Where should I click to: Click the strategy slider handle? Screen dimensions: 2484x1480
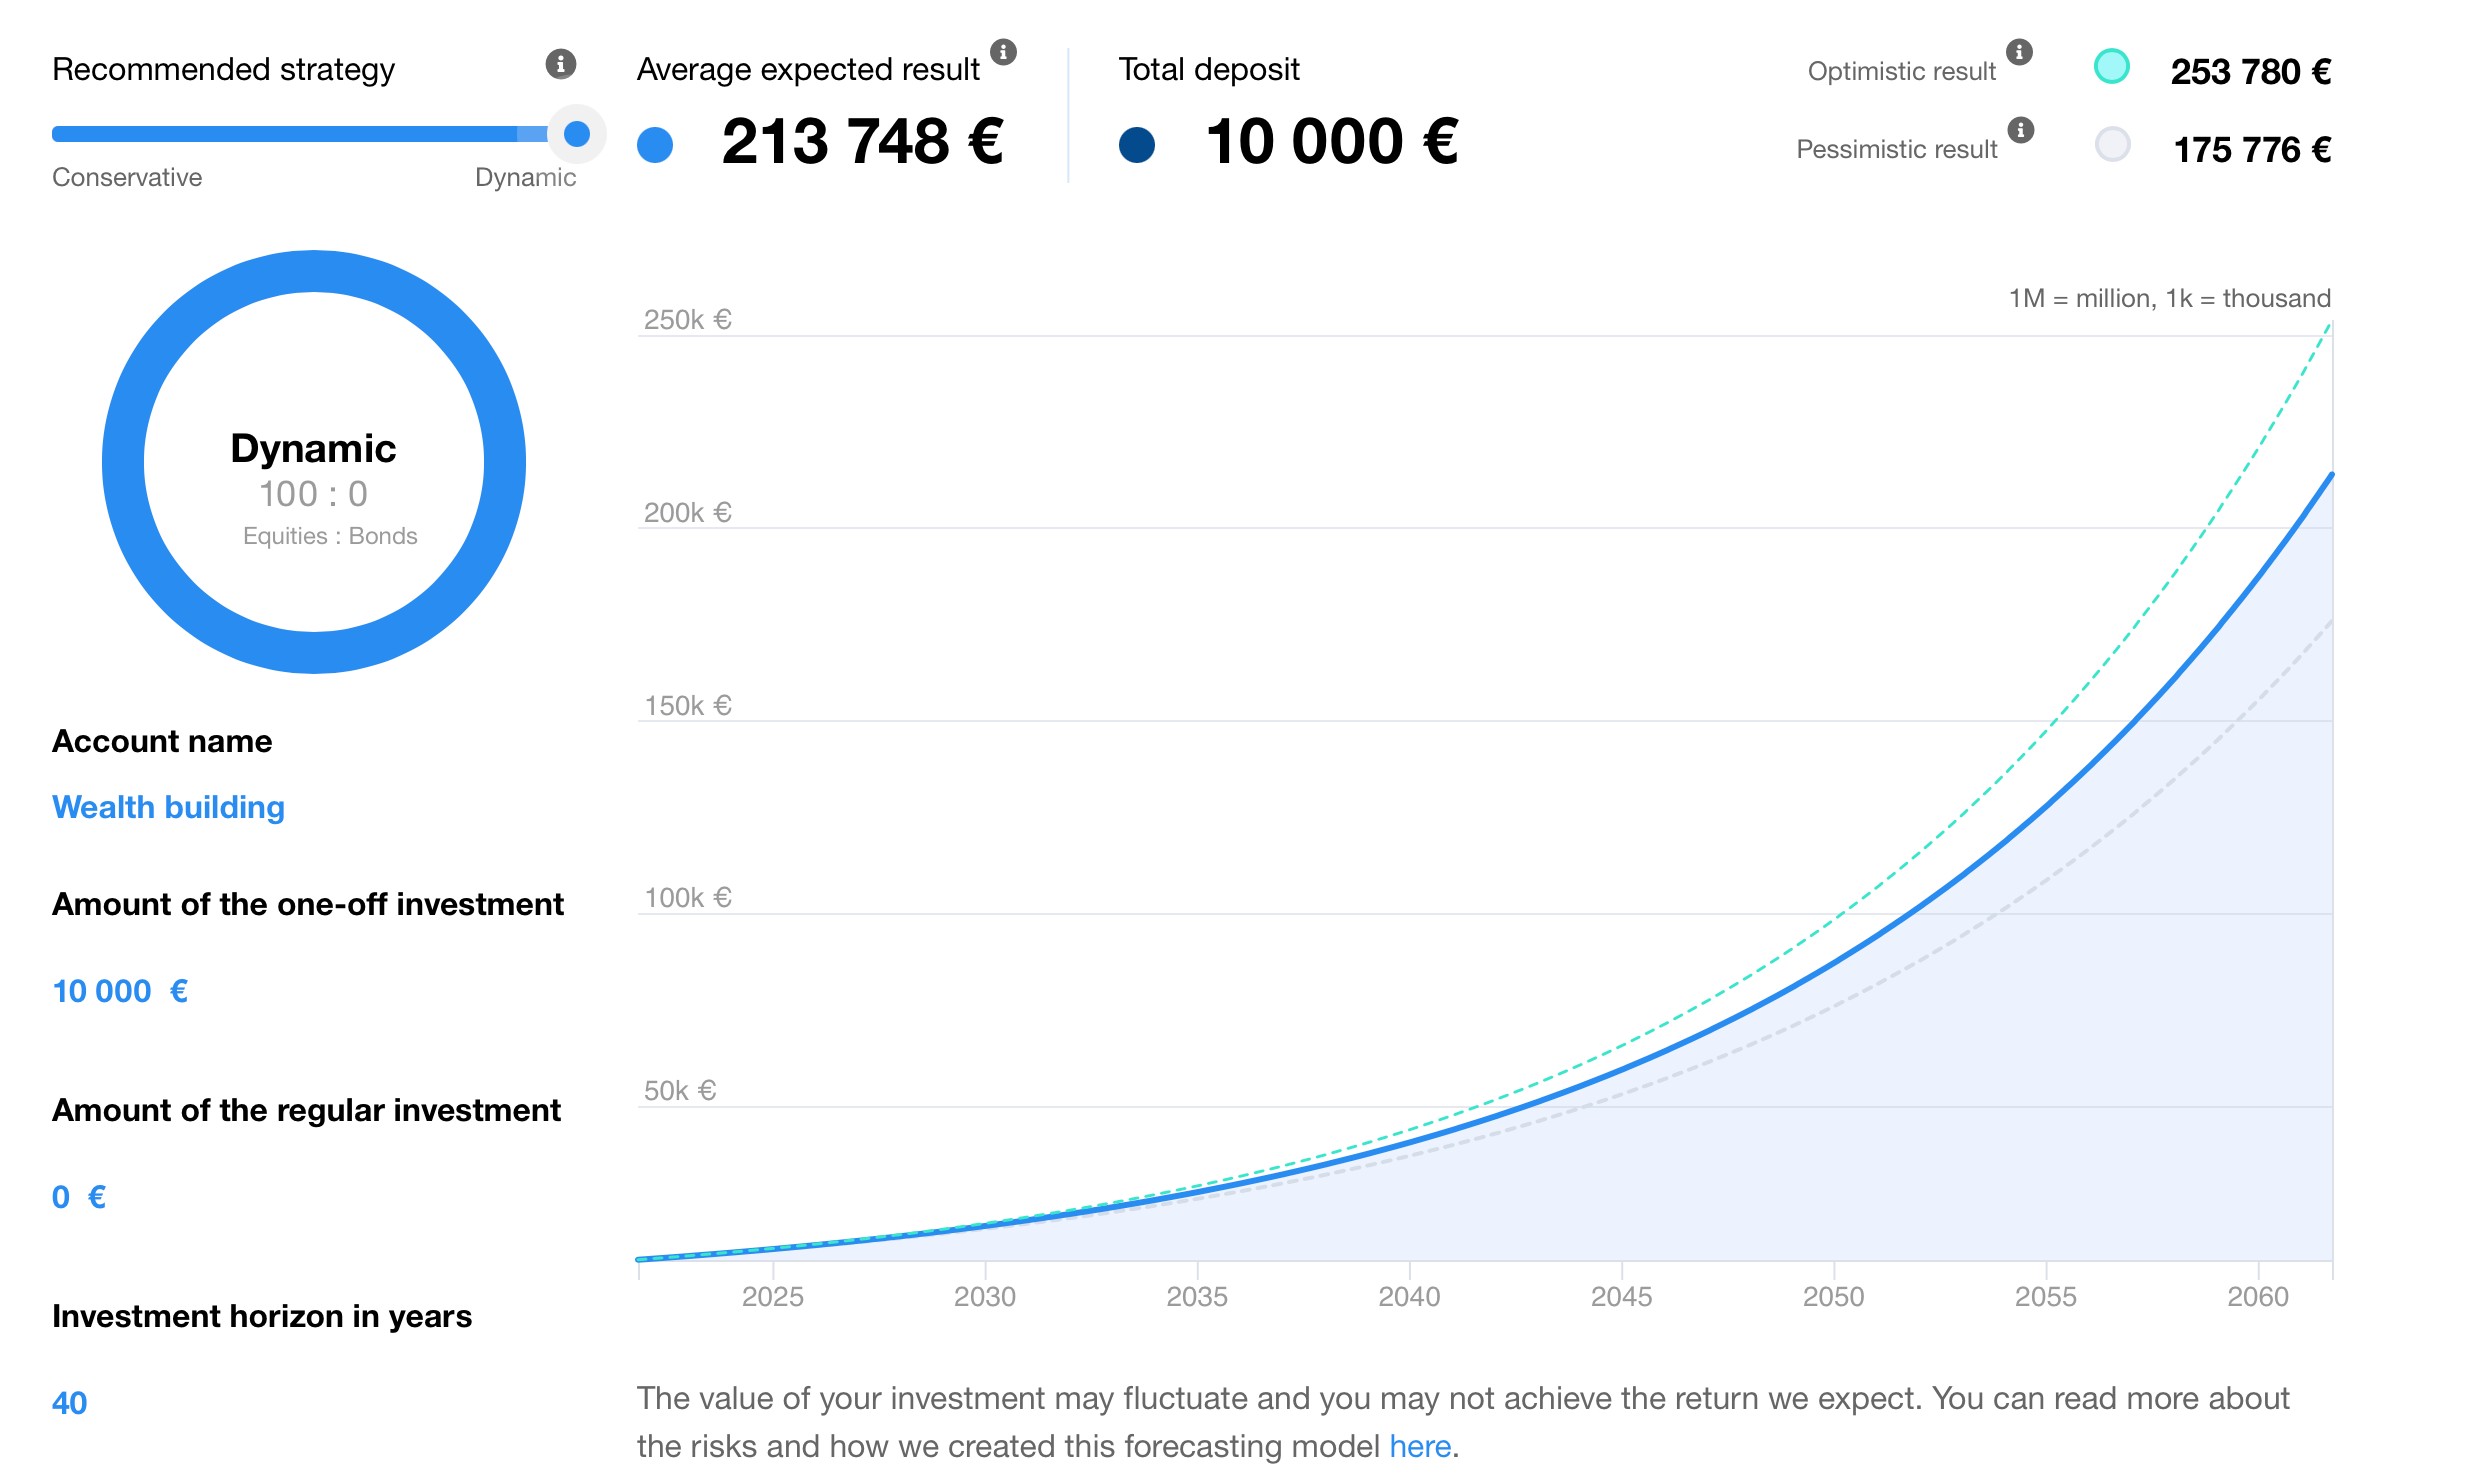point(577,134)
